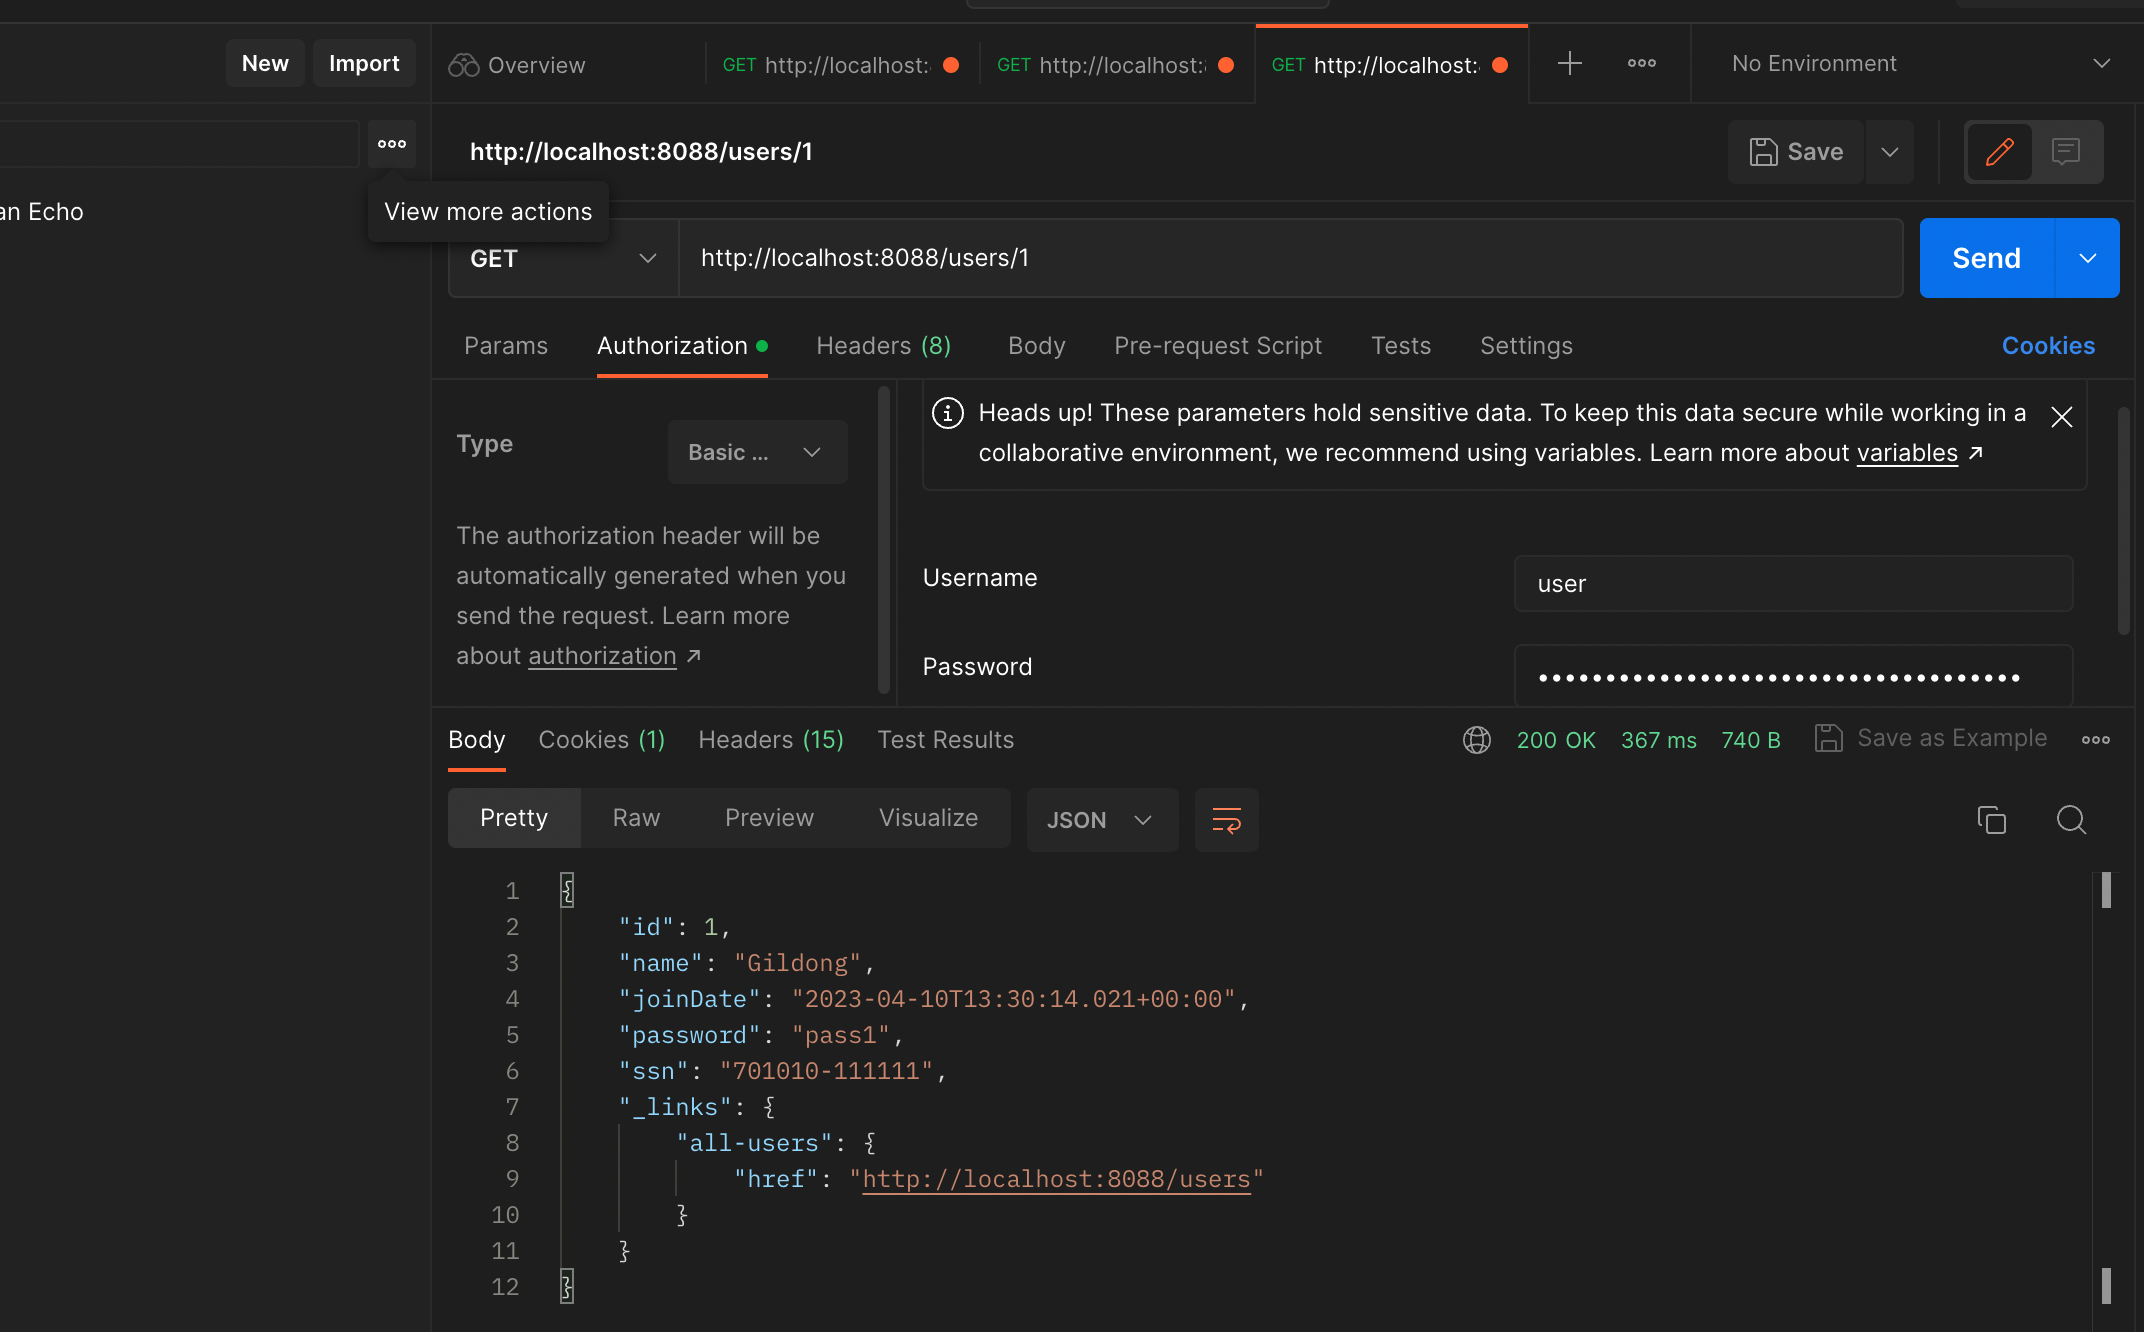
Task: Open response more options ellipsis
Action: [2096, 740]
